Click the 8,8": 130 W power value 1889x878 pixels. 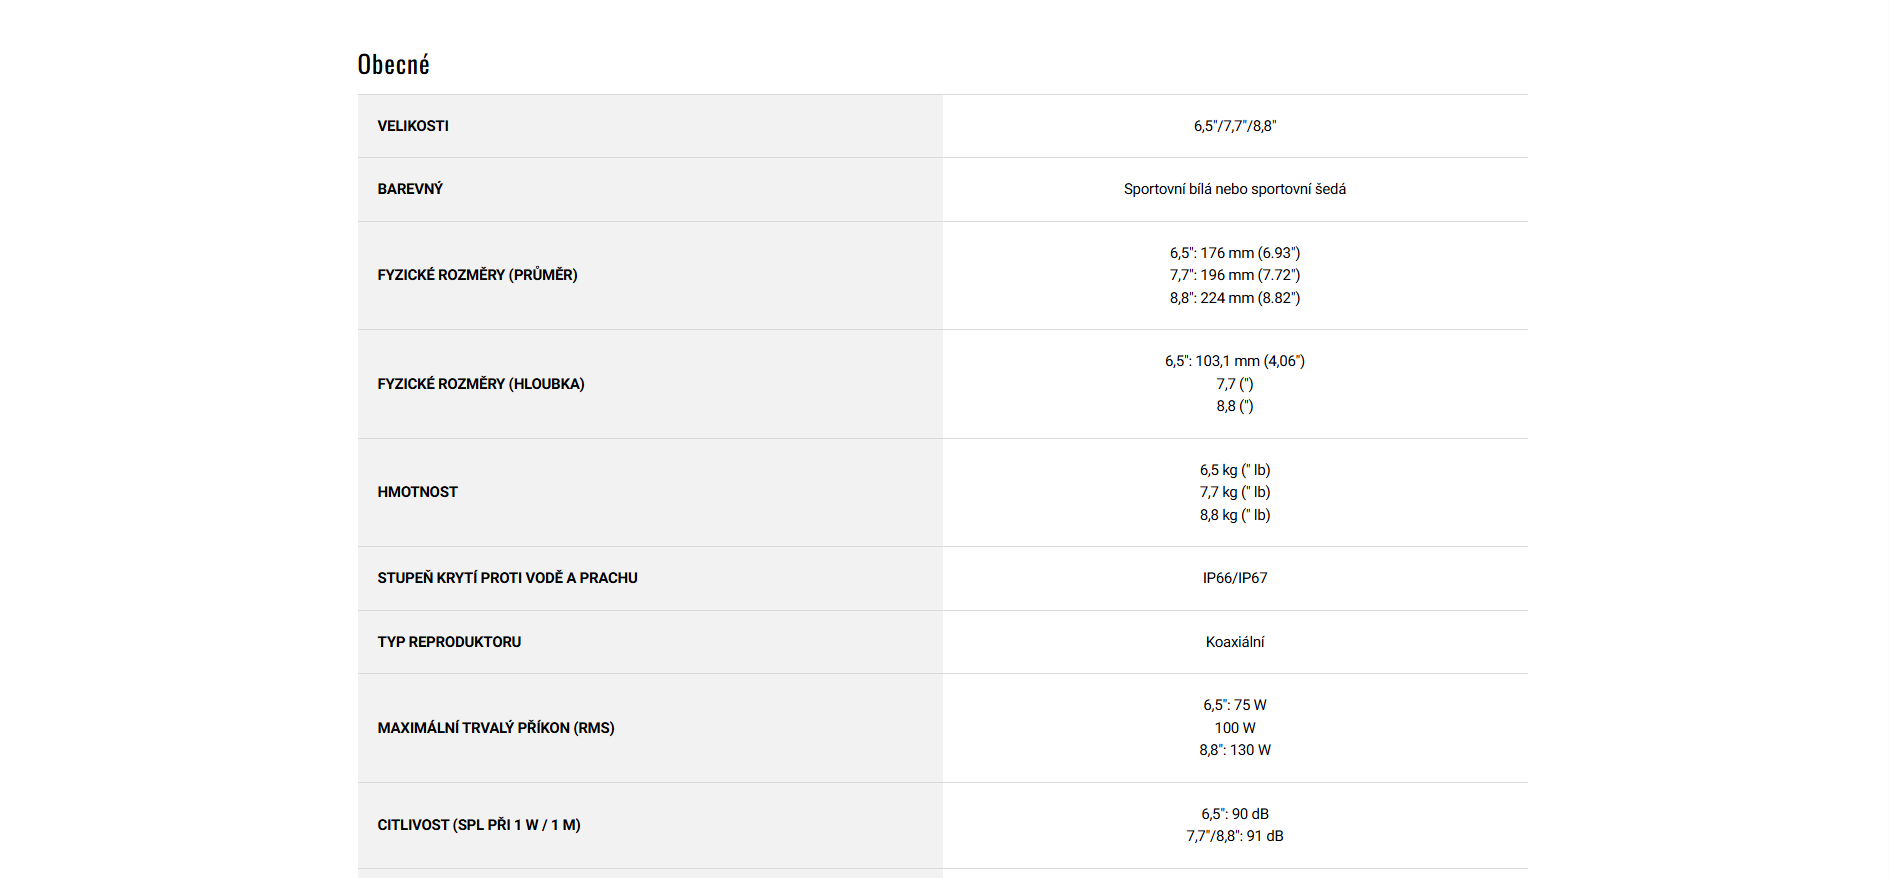tap(1234, 750)
